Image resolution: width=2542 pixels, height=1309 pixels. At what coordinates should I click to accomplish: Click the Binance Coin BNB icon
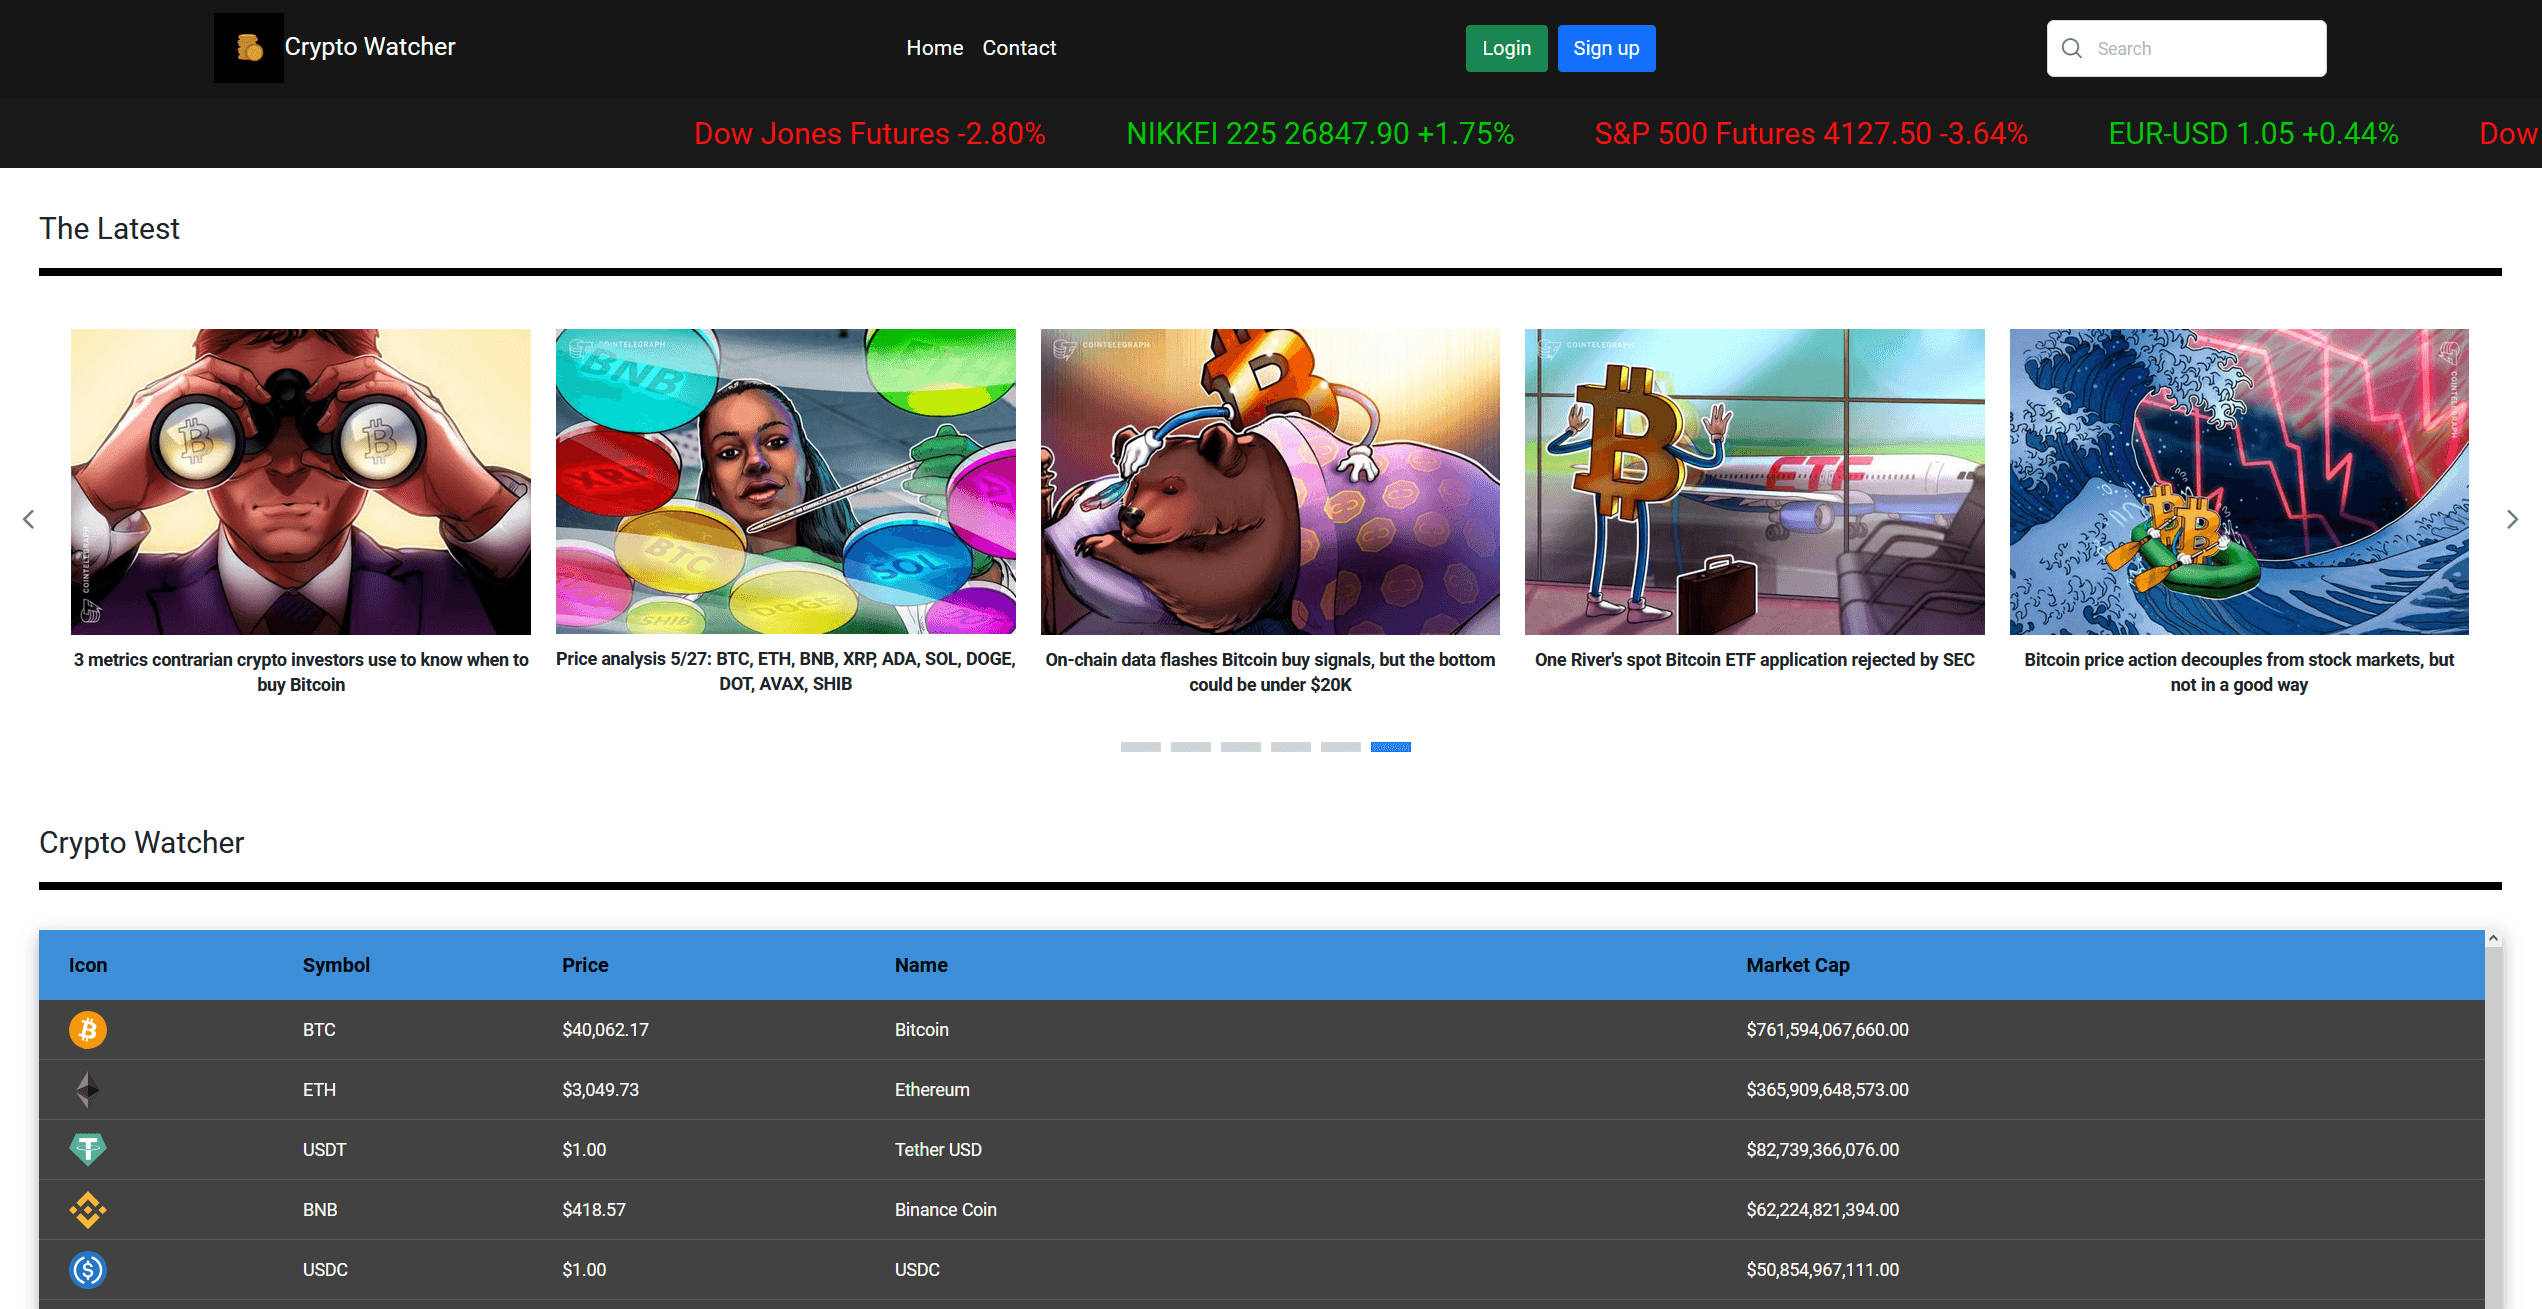click(x=88, y=1209)
